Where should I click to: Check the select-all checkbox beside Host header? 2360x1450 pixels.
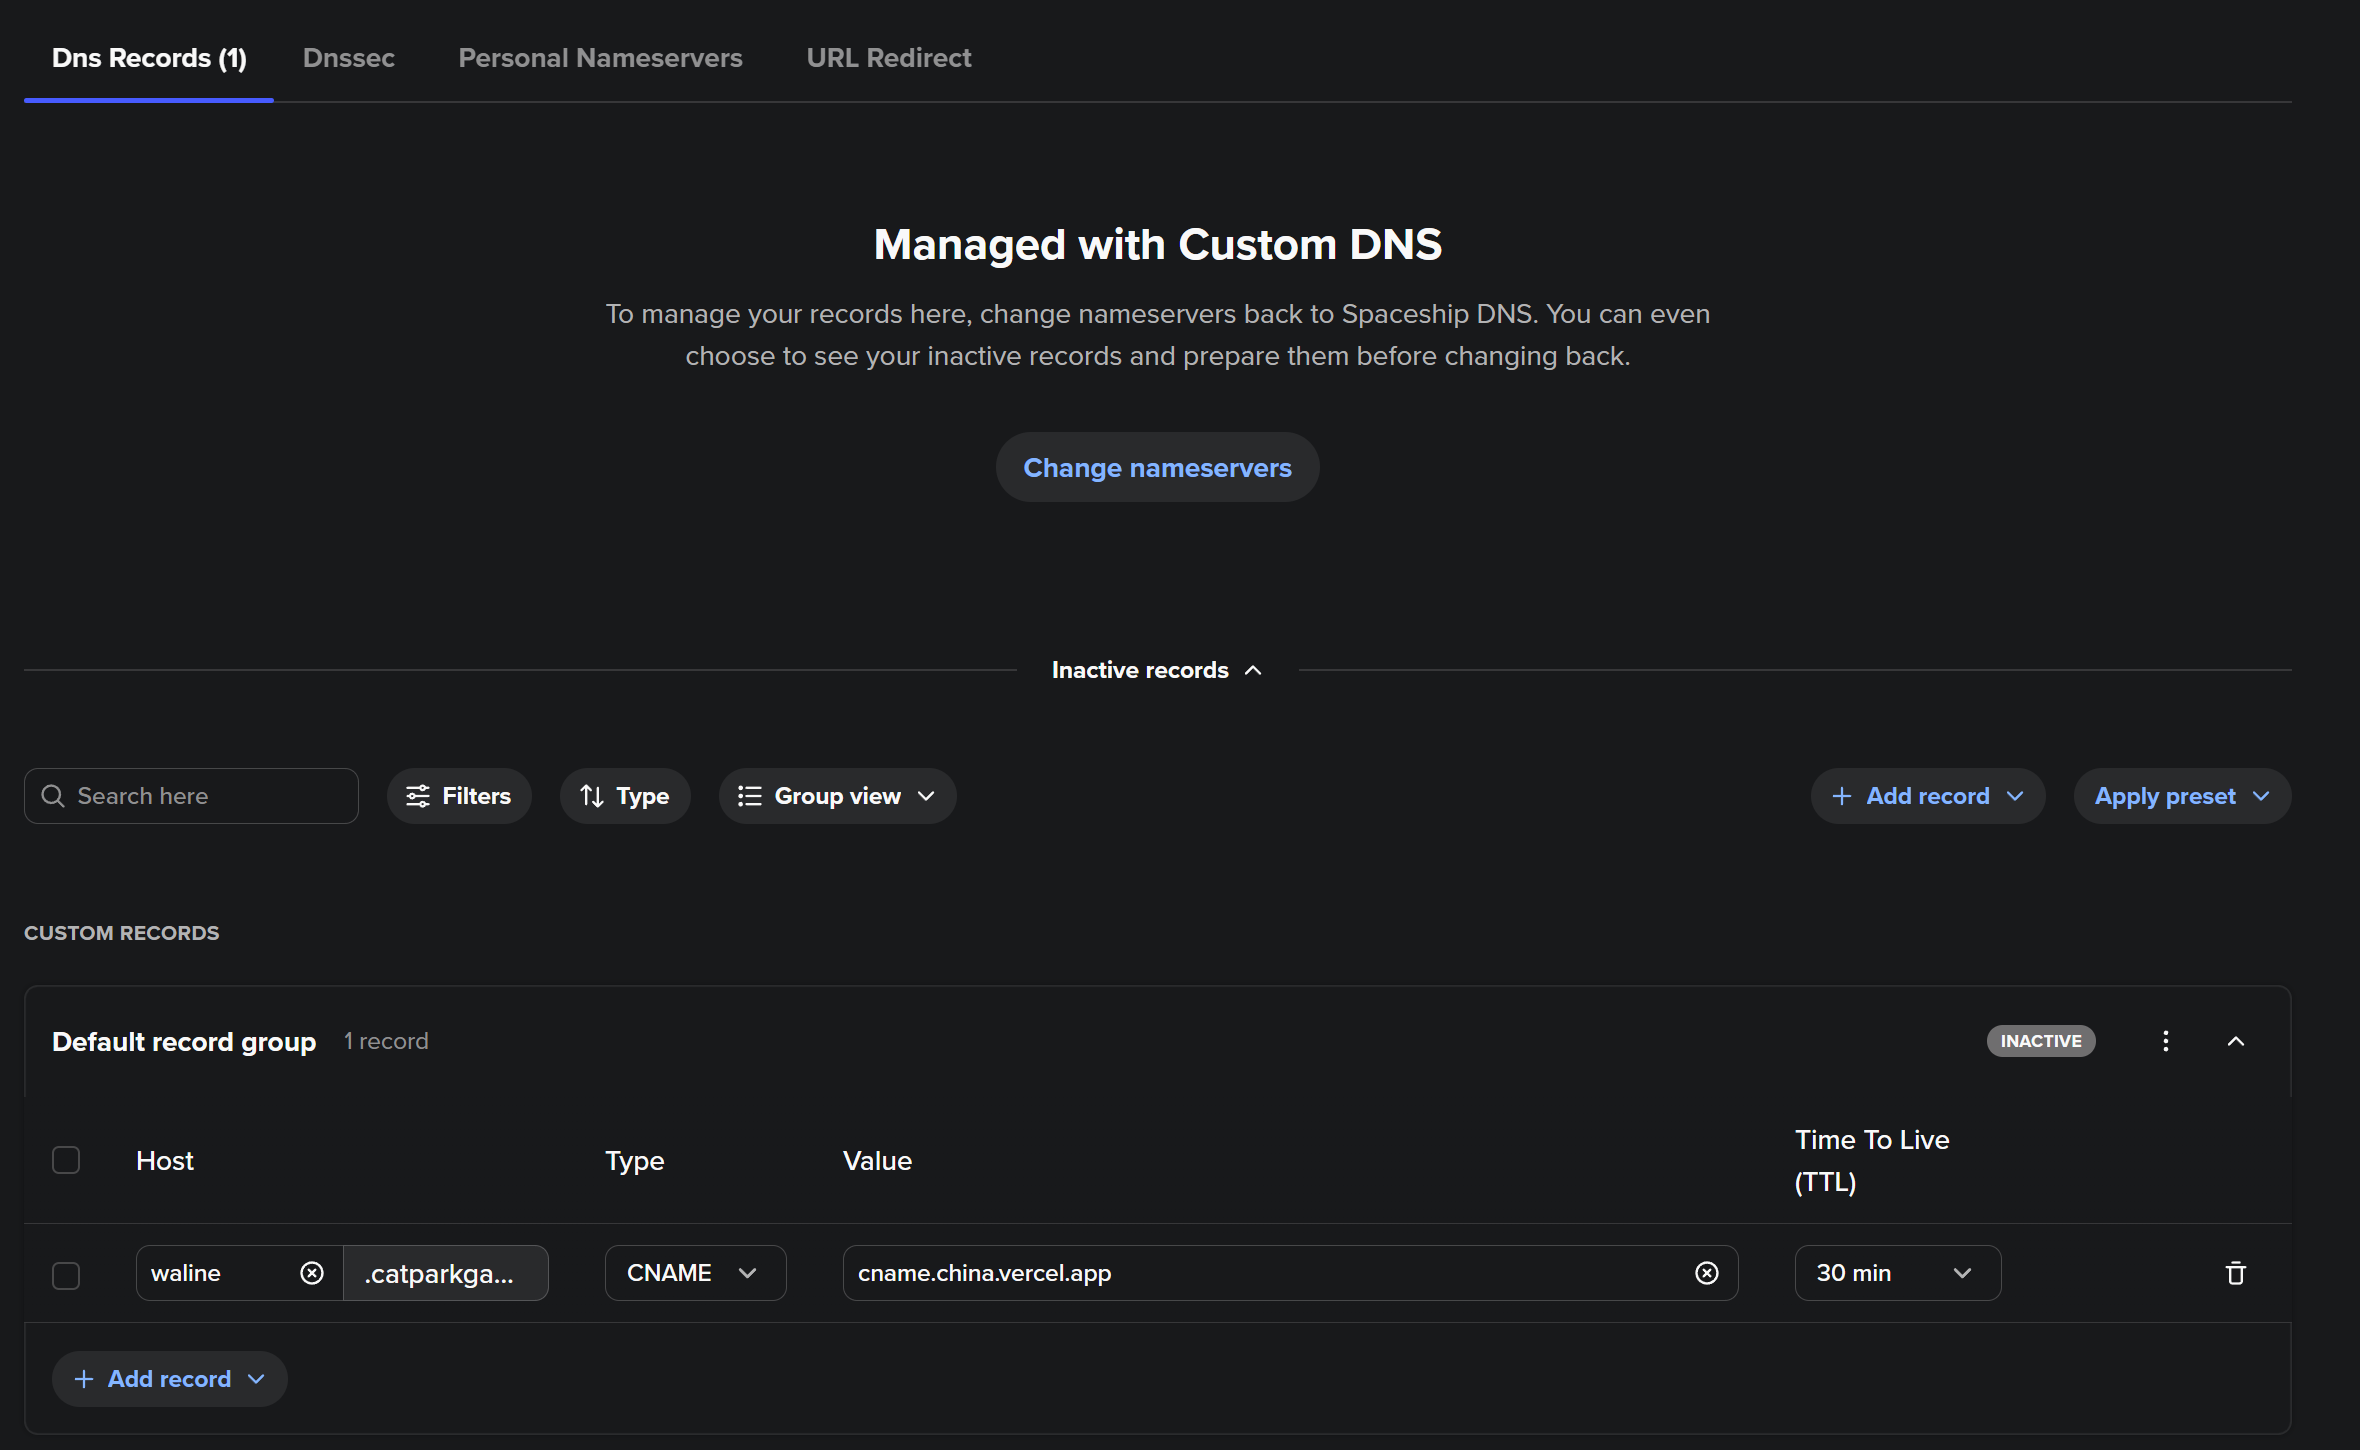[66, 1160]
